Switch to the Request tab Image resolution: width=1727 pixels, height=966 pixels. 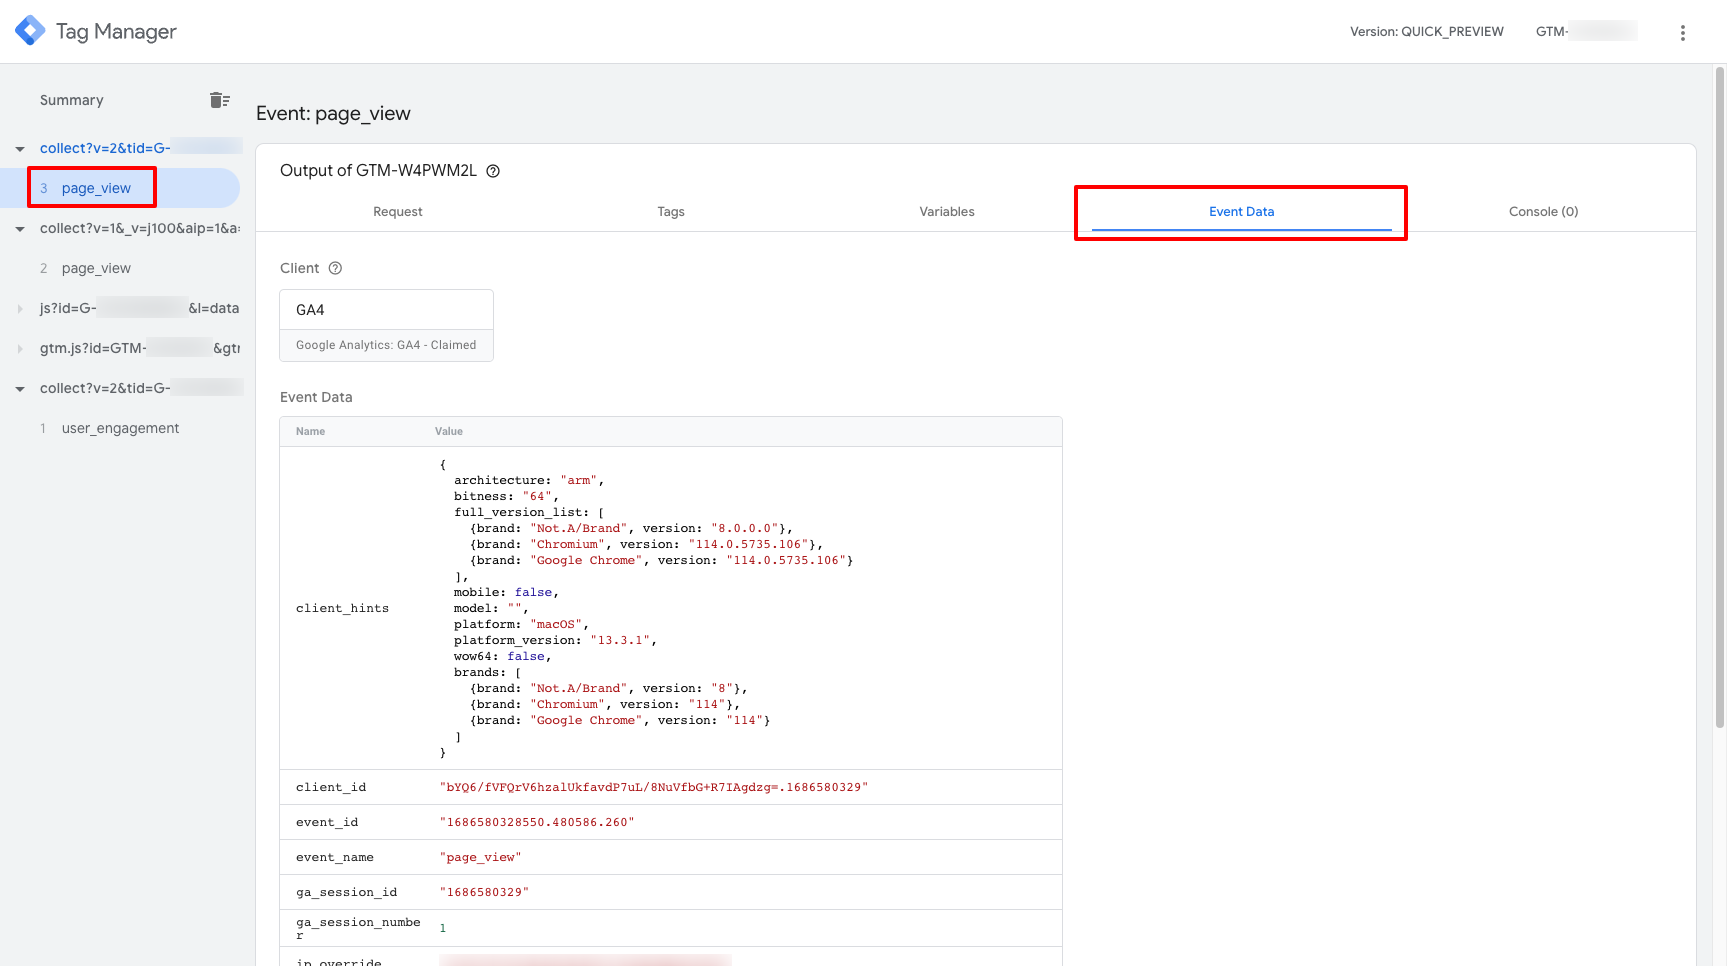pyautogui.click(x=397, y=211)
